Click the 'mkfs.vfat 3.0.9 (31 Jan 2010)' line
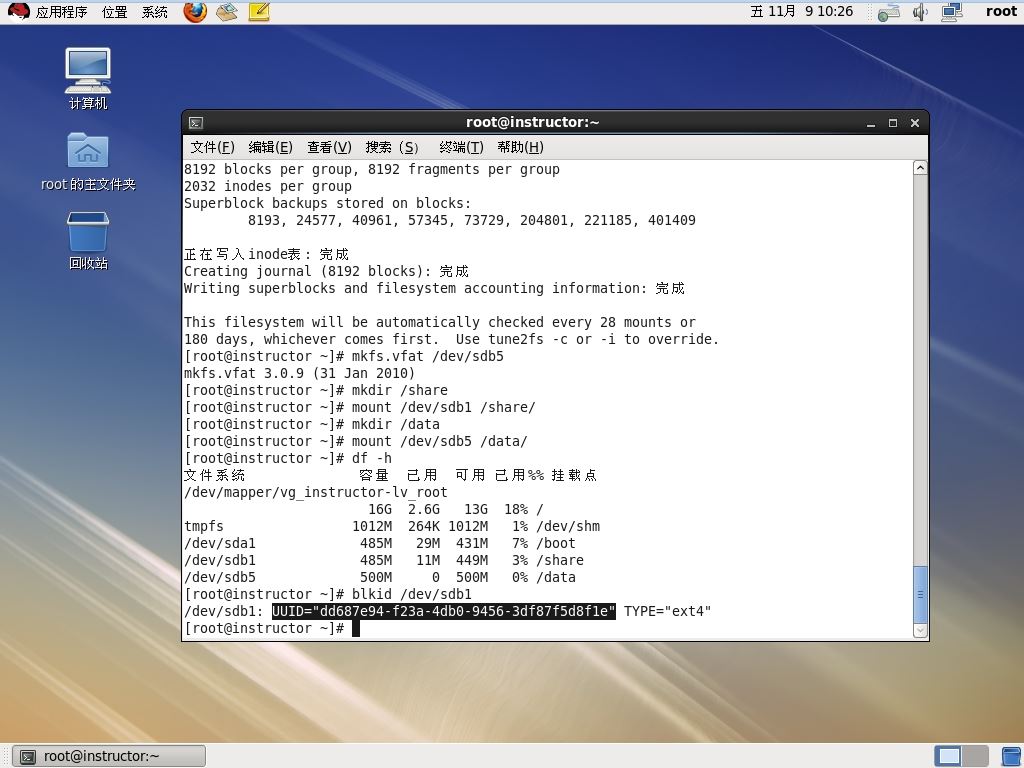Screen dimensions: 1024x768 (299, 374)
